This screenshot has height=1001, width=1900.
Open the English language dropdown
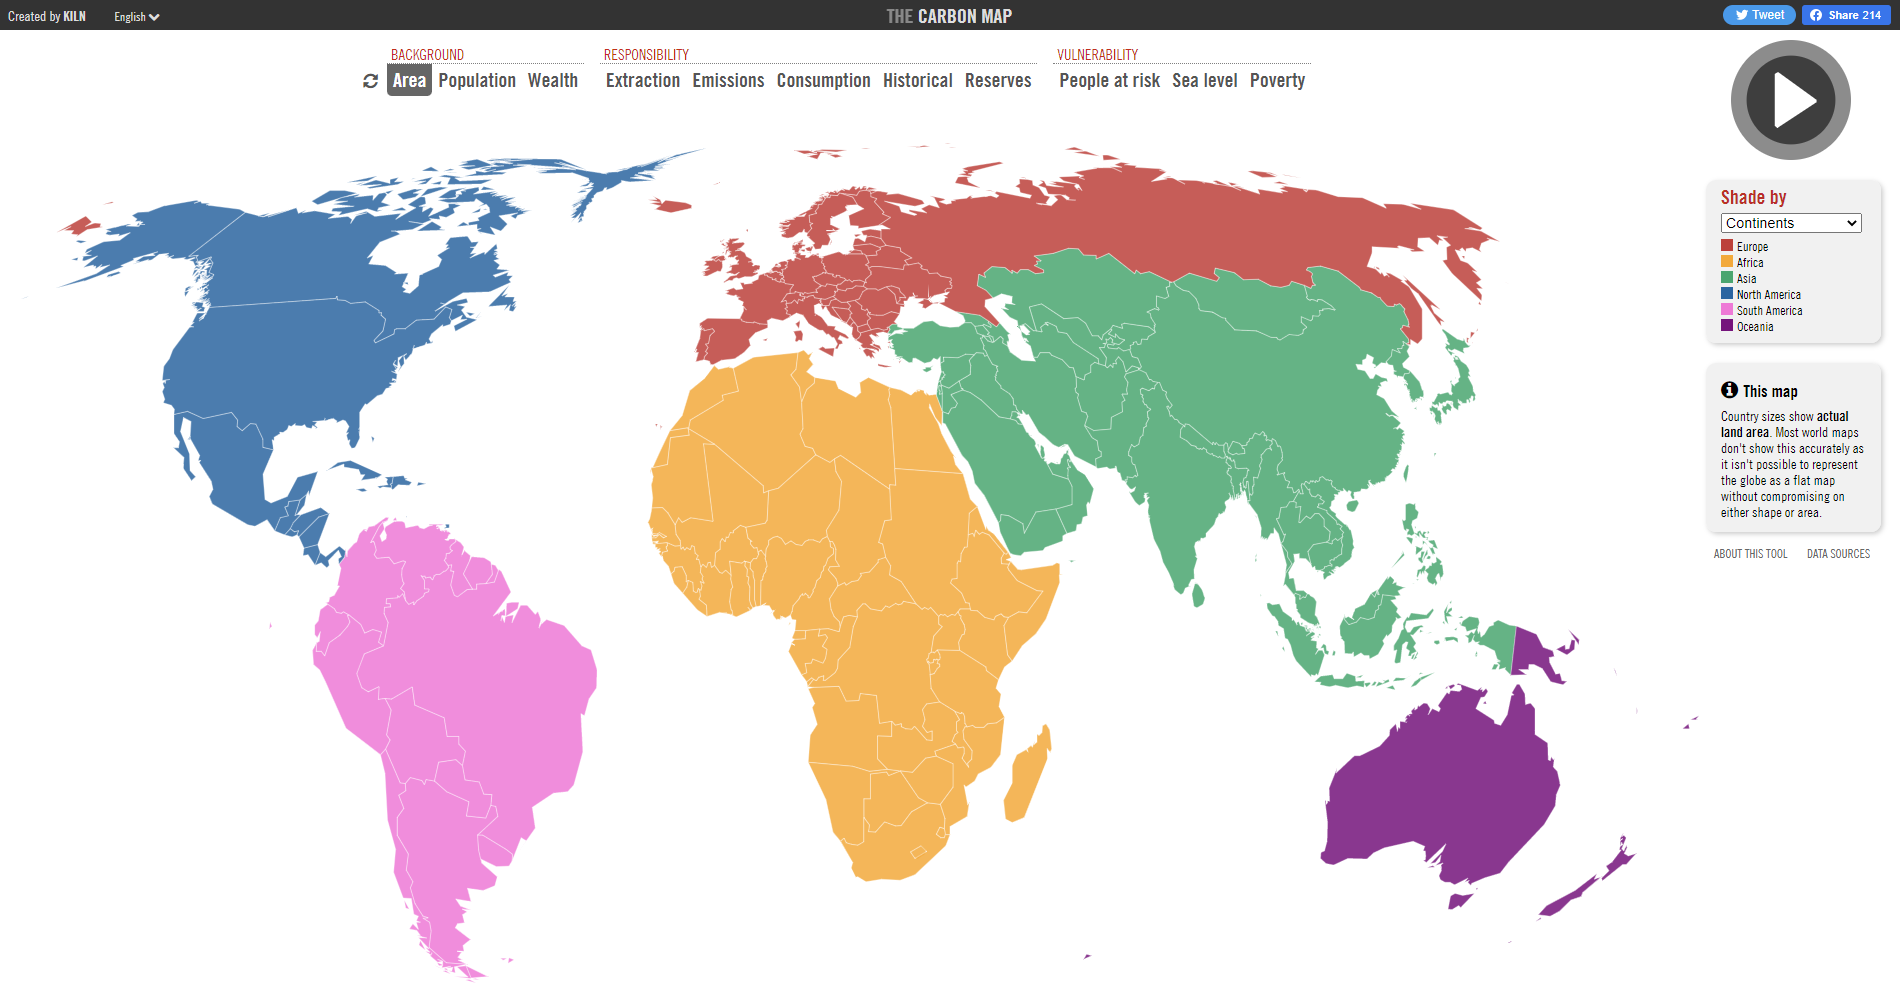pyautogui.click(x=137, y=17)
